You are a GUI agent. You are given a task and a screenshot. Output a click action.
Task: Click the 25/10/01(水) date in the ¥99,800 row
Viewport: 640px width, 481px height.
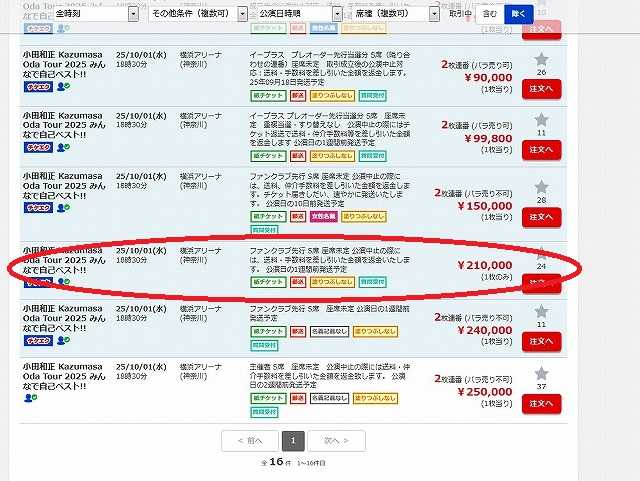point(141,116)
